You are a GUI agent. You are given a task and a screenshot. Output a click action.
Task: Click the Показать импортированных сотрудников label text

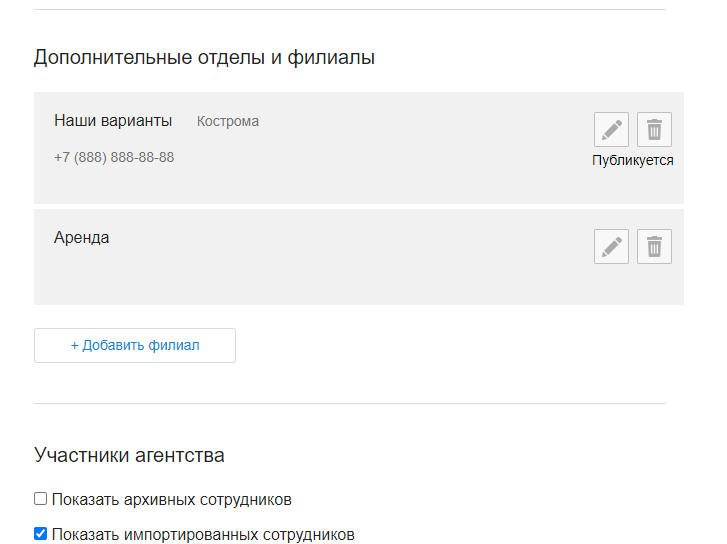coord(203,534)
